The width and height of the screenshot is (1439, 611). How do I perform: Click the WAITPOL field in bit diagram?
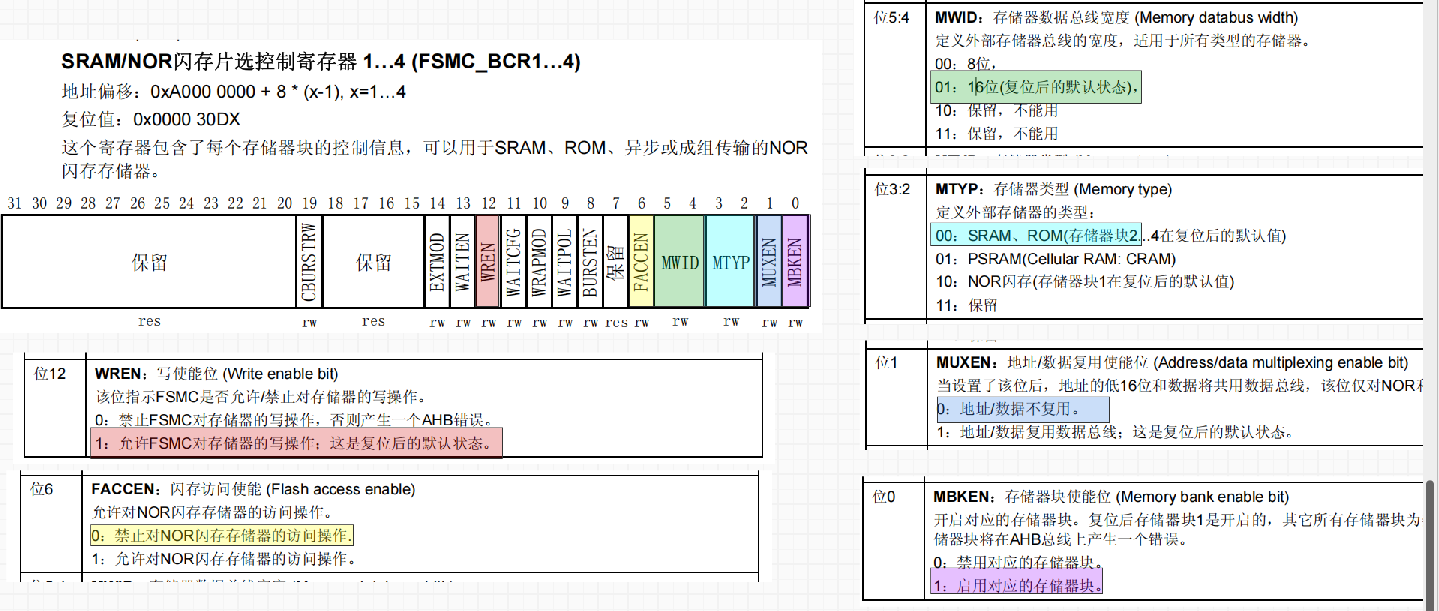(x=565, y=262)
